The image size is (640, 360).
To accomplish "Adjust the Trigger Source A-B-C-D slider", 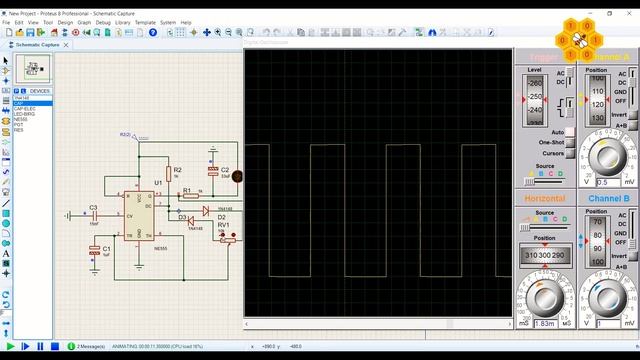I will click(545, 181).
